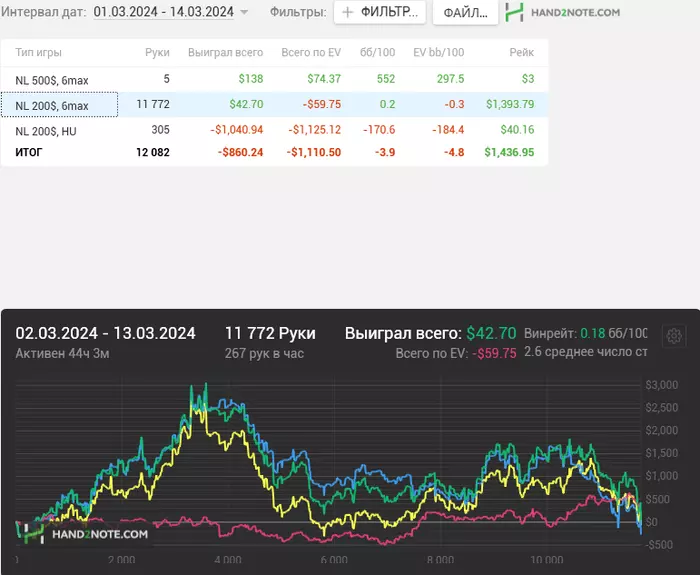
Task: Click the $1,393.79 rake cell
Action: [x=510, y=104]
